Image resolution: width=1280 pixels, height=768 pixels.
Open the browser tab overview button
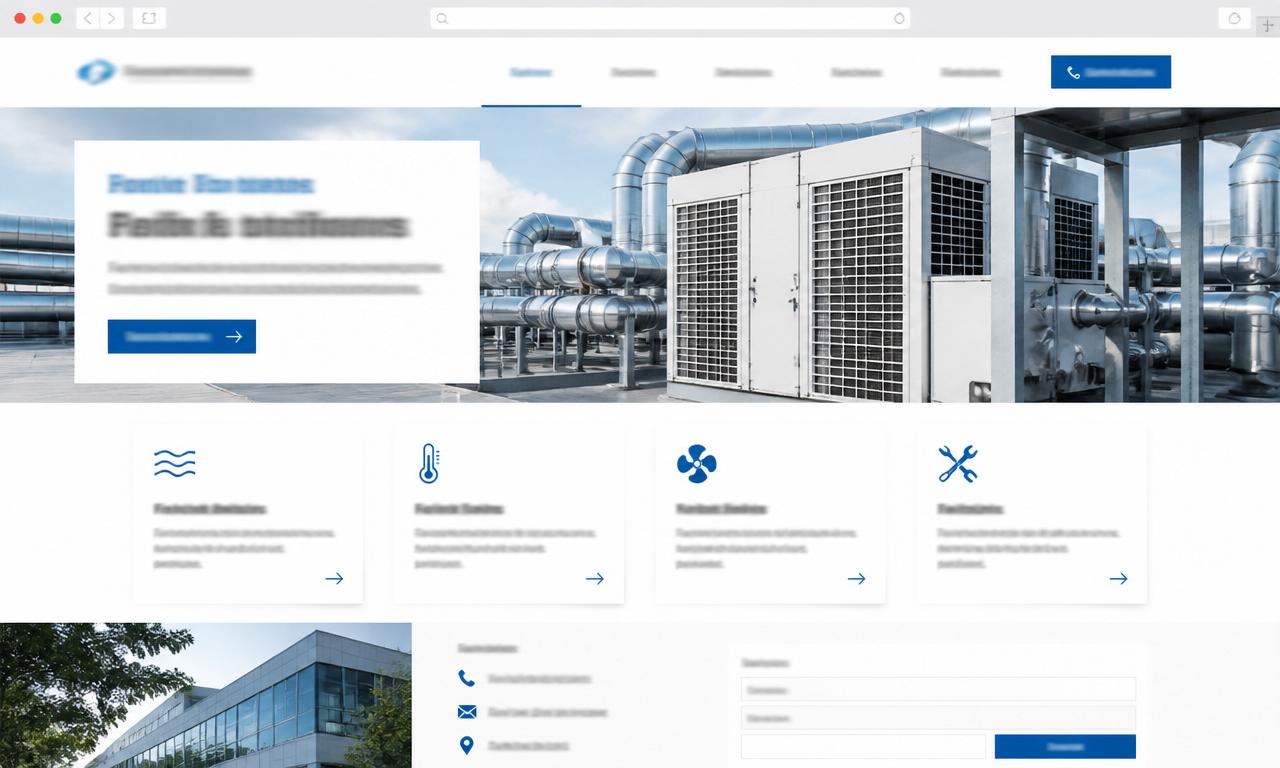[149, 18]
